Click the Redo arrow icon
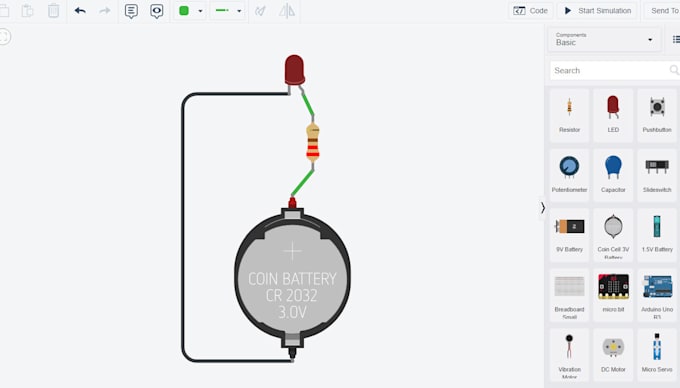680x388 pixels. click(105, 10)
